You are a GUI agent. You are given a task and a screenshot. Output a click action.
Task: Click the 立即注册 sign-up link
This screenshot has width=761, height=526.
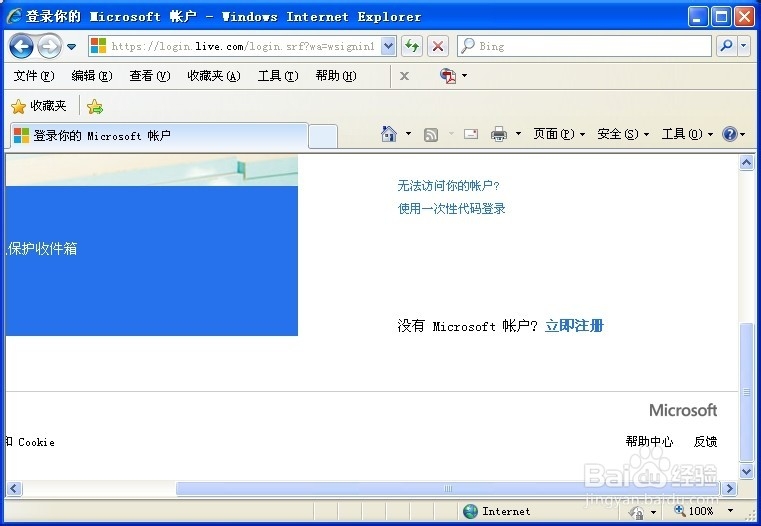(x=574, y=326)
